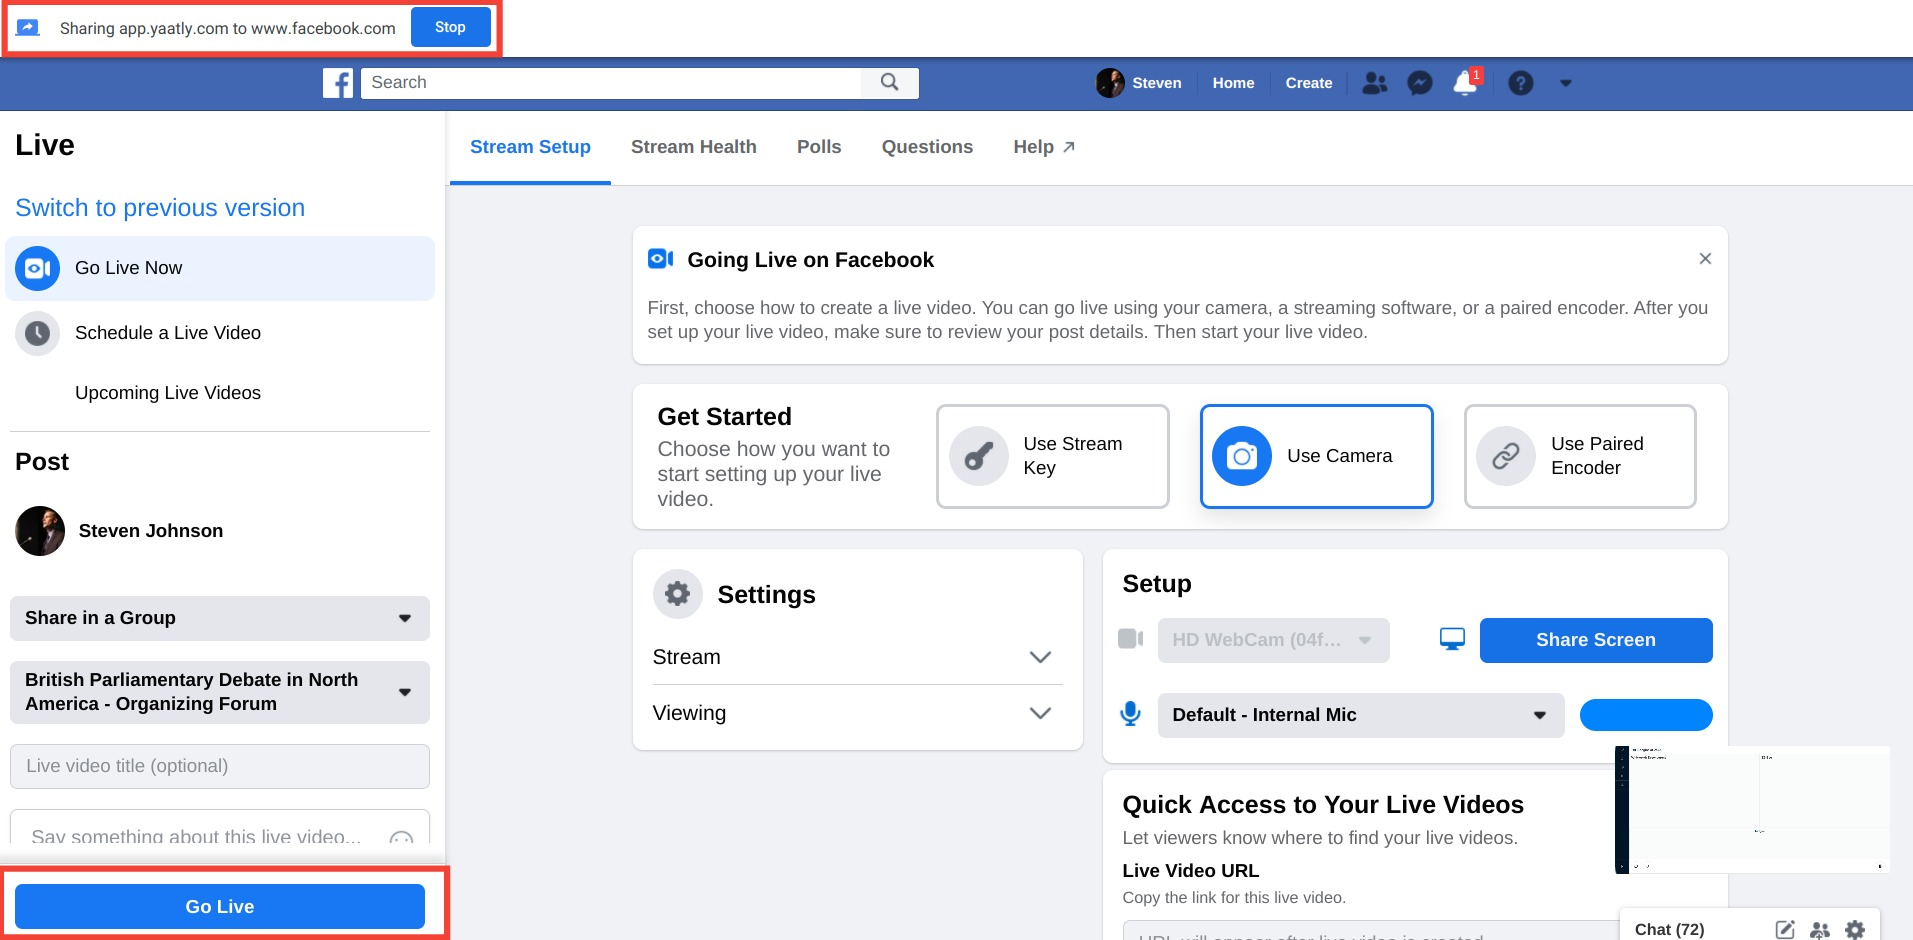Screen dimensions: 1913x940
Task: Choose Use Paired Encoder option
Action: pyautogui.click(x=1581, y=456)
